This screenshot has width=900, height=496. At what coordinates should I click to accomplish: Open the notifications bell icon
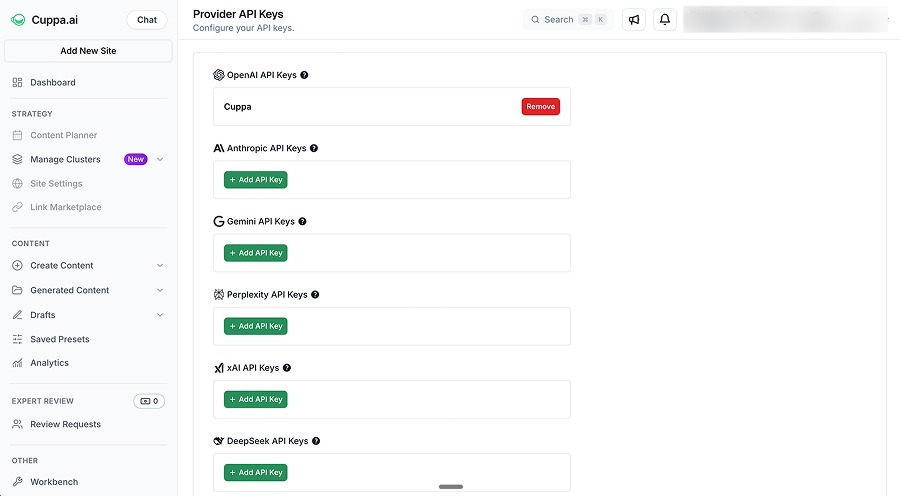665,20
